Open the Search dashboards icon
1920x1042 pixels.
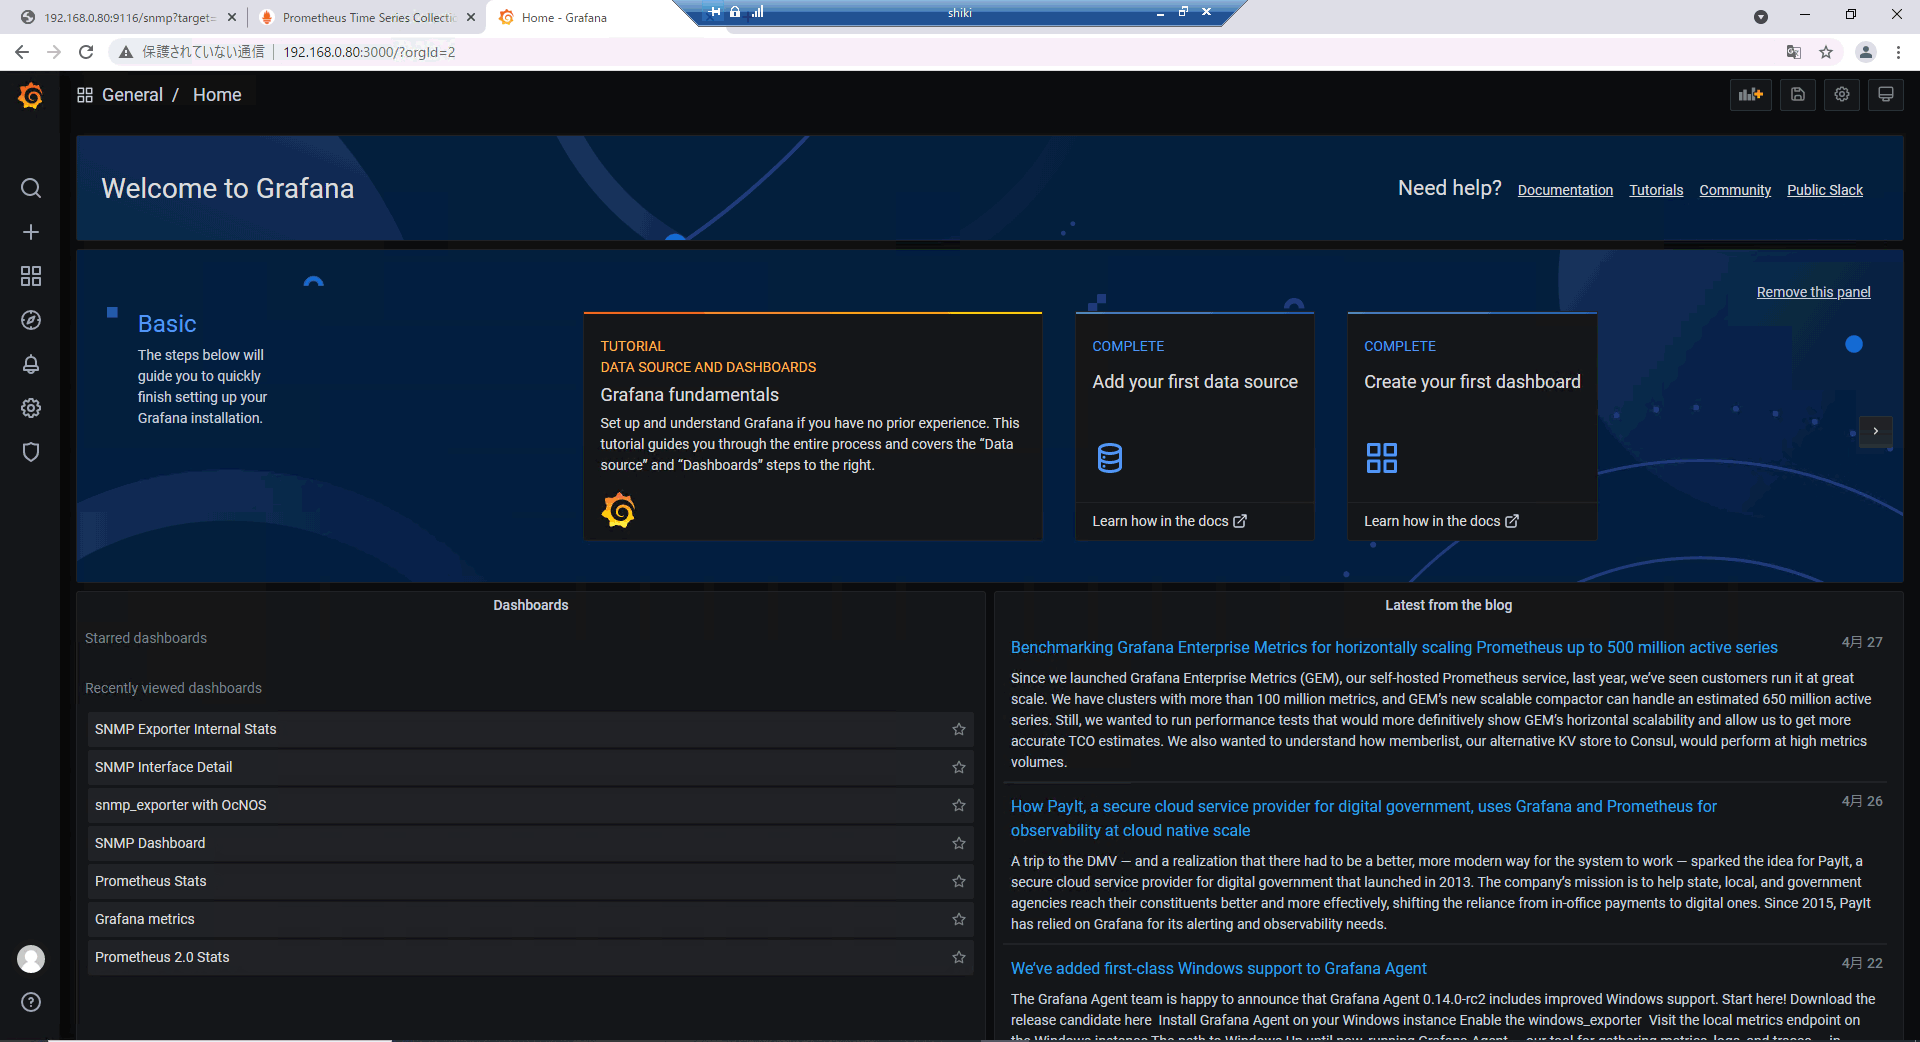pos(31,188)
